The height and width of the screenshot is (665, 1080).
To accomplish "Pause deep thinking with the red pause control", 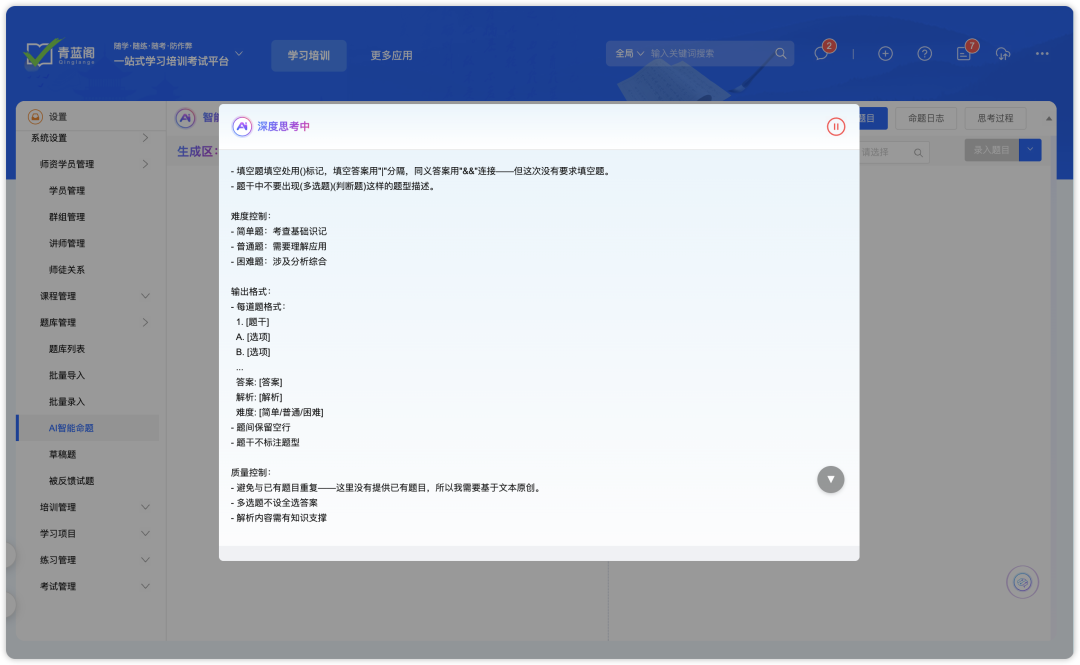I will point(836,126).
